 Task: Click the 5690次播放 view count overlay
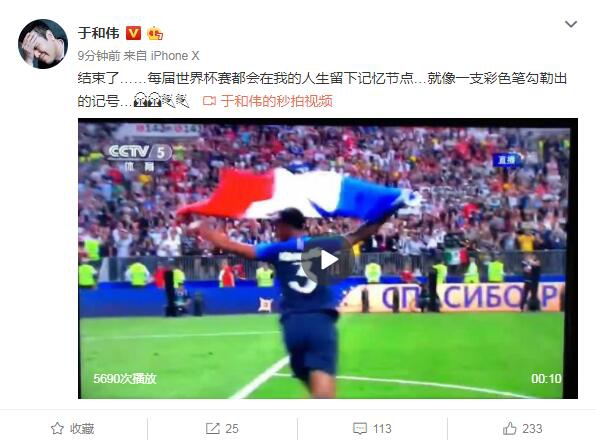coord(125,378)
